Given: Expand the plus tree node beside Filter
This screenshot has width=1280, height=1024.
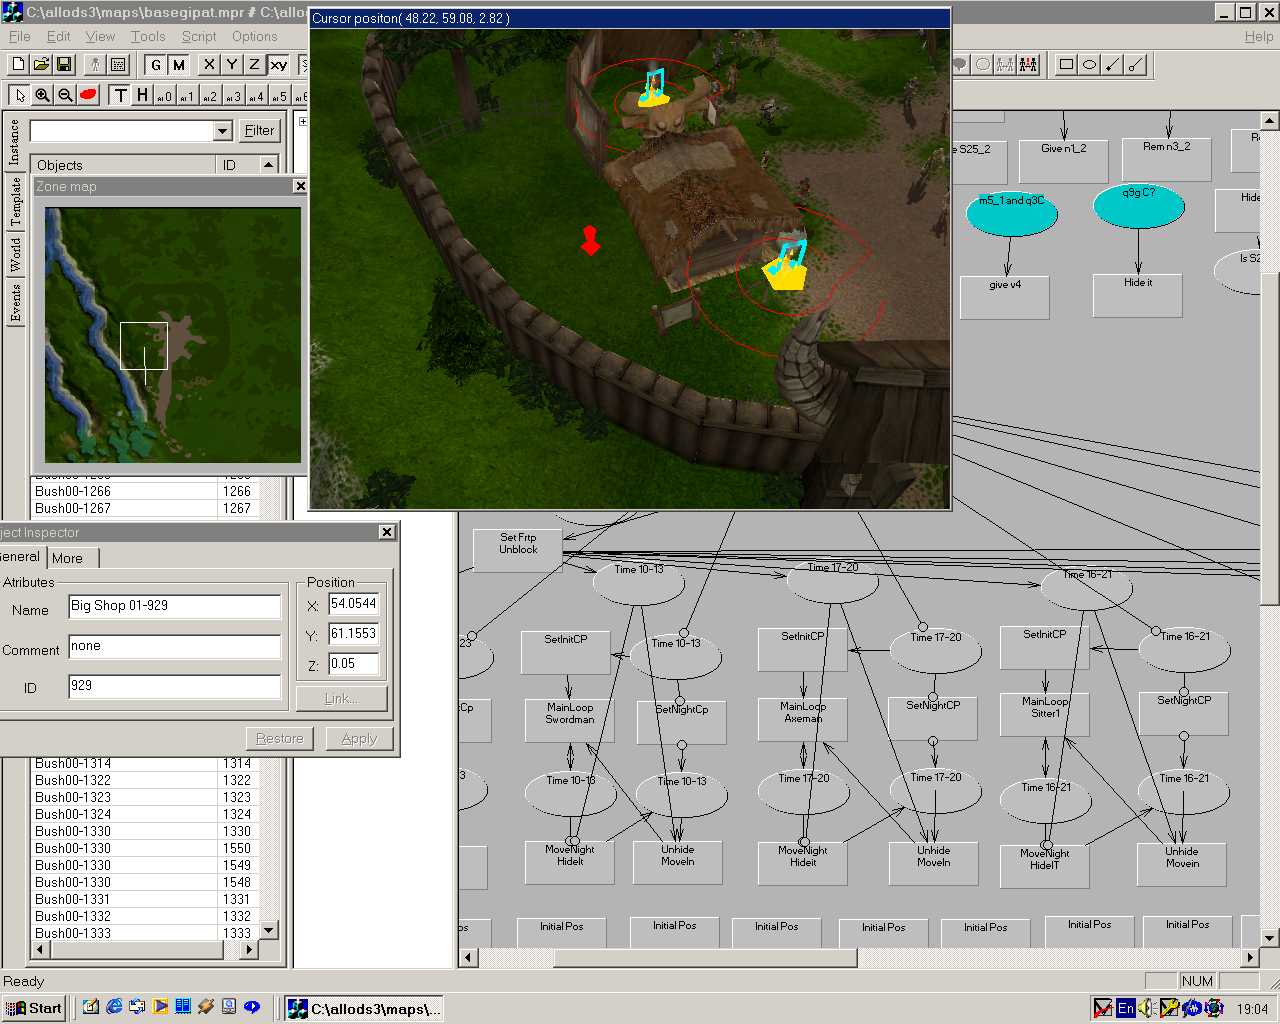Looking at the screenshot, I should click(x=302, y=121).
